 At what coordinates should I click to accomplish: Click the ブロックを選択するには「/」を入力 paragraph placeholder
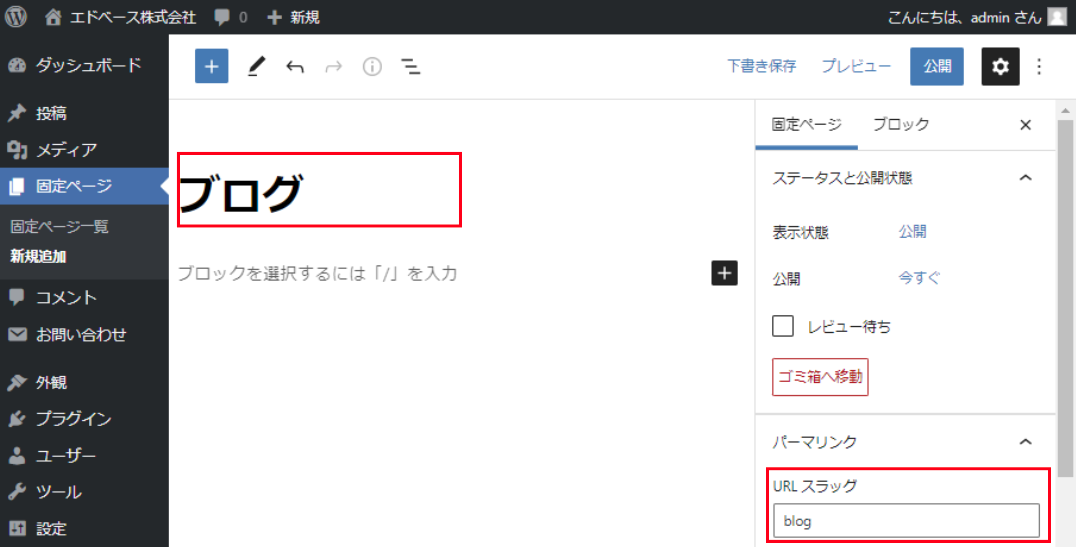click(x=318, y=273)
